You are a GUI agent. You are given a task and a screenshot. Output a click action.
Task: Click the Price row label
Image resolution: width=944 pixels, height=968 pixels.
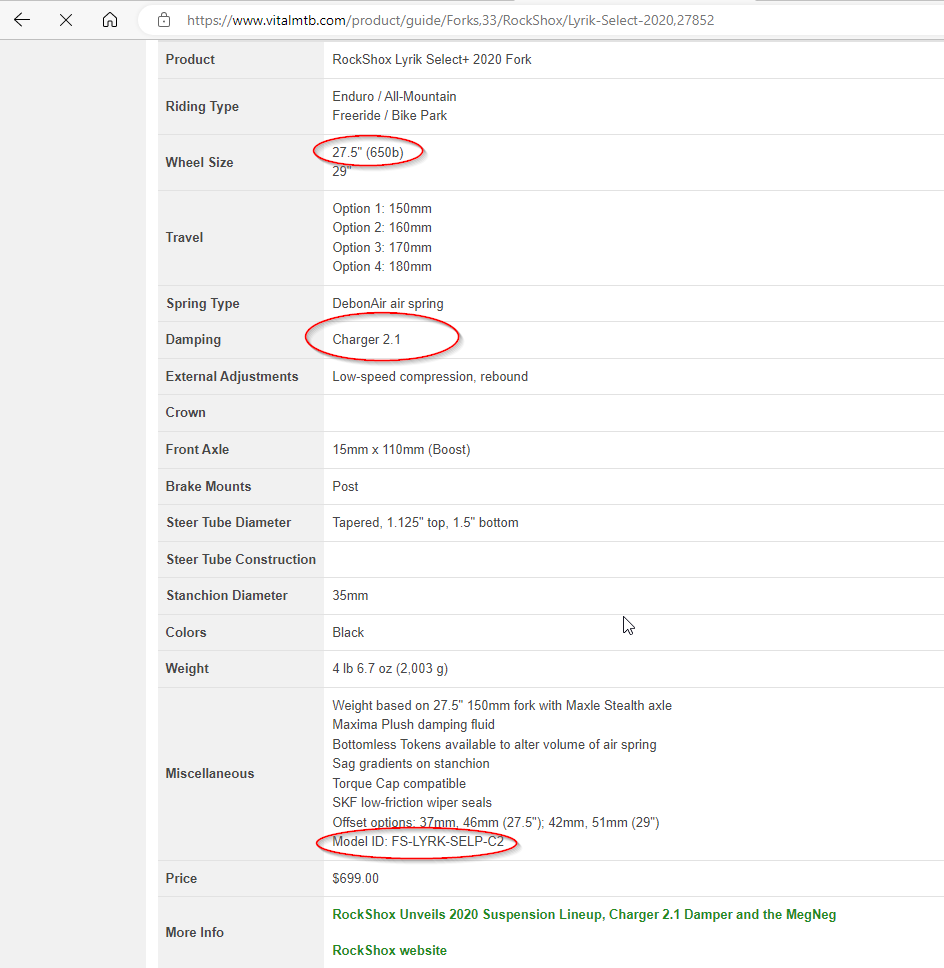pos(181,878)
